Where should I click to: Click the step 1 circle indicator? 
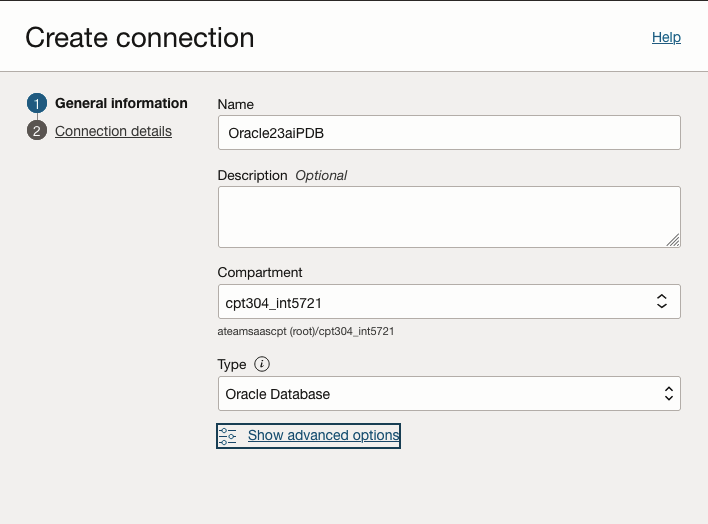point(37,104)
